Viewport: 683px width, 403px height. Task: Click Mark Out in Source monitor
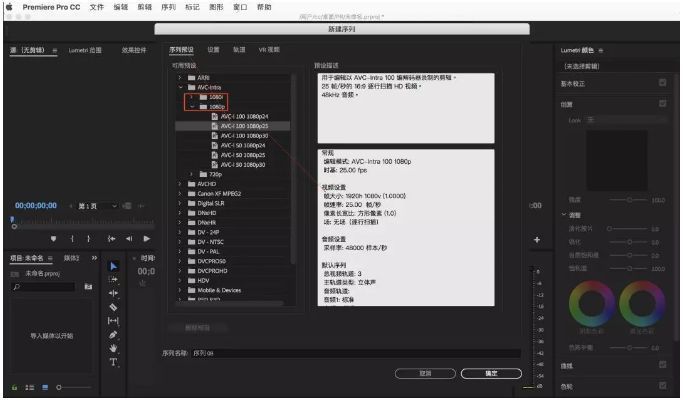tap(88, 239)
